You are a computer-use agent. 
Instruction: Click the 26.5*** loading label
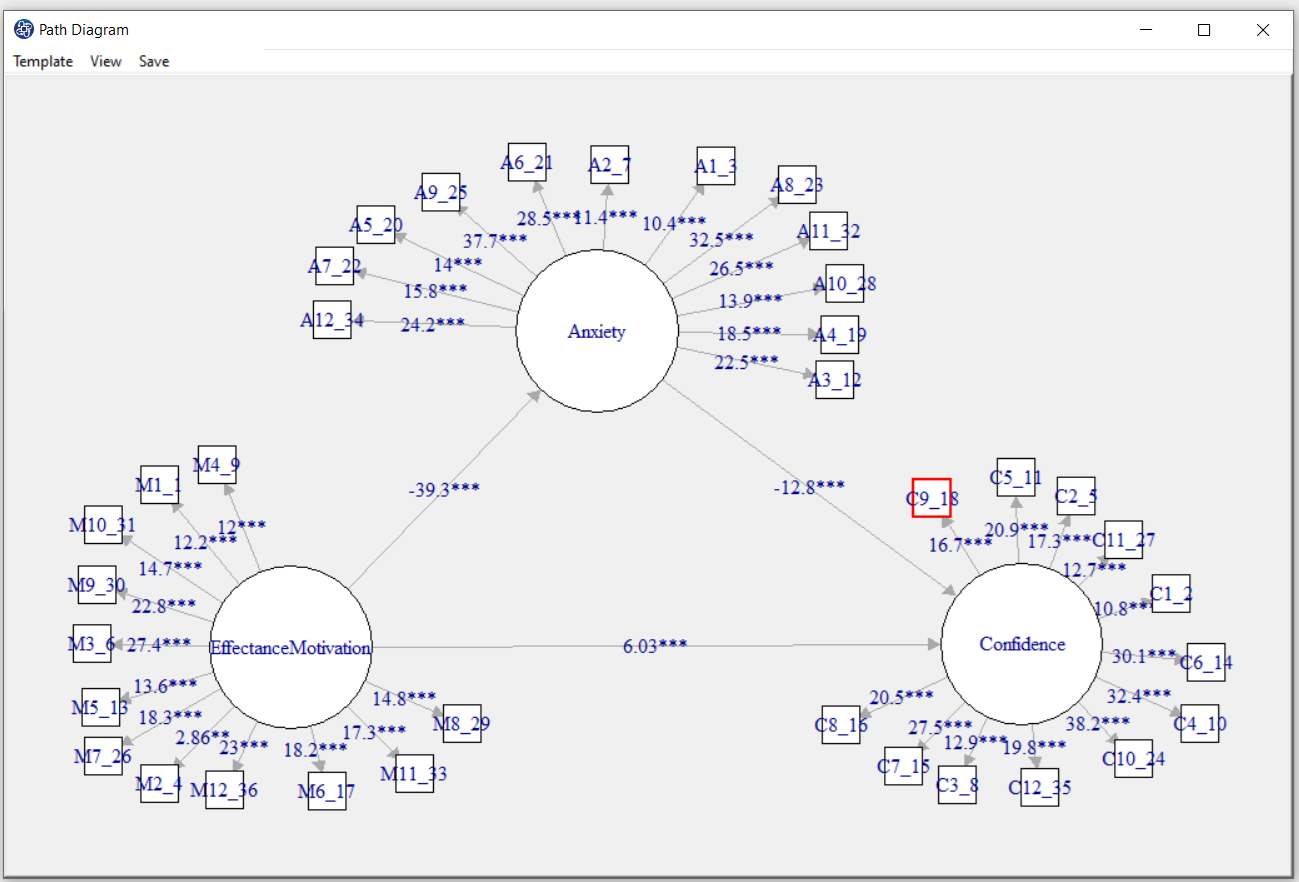[x=740, y=267]
